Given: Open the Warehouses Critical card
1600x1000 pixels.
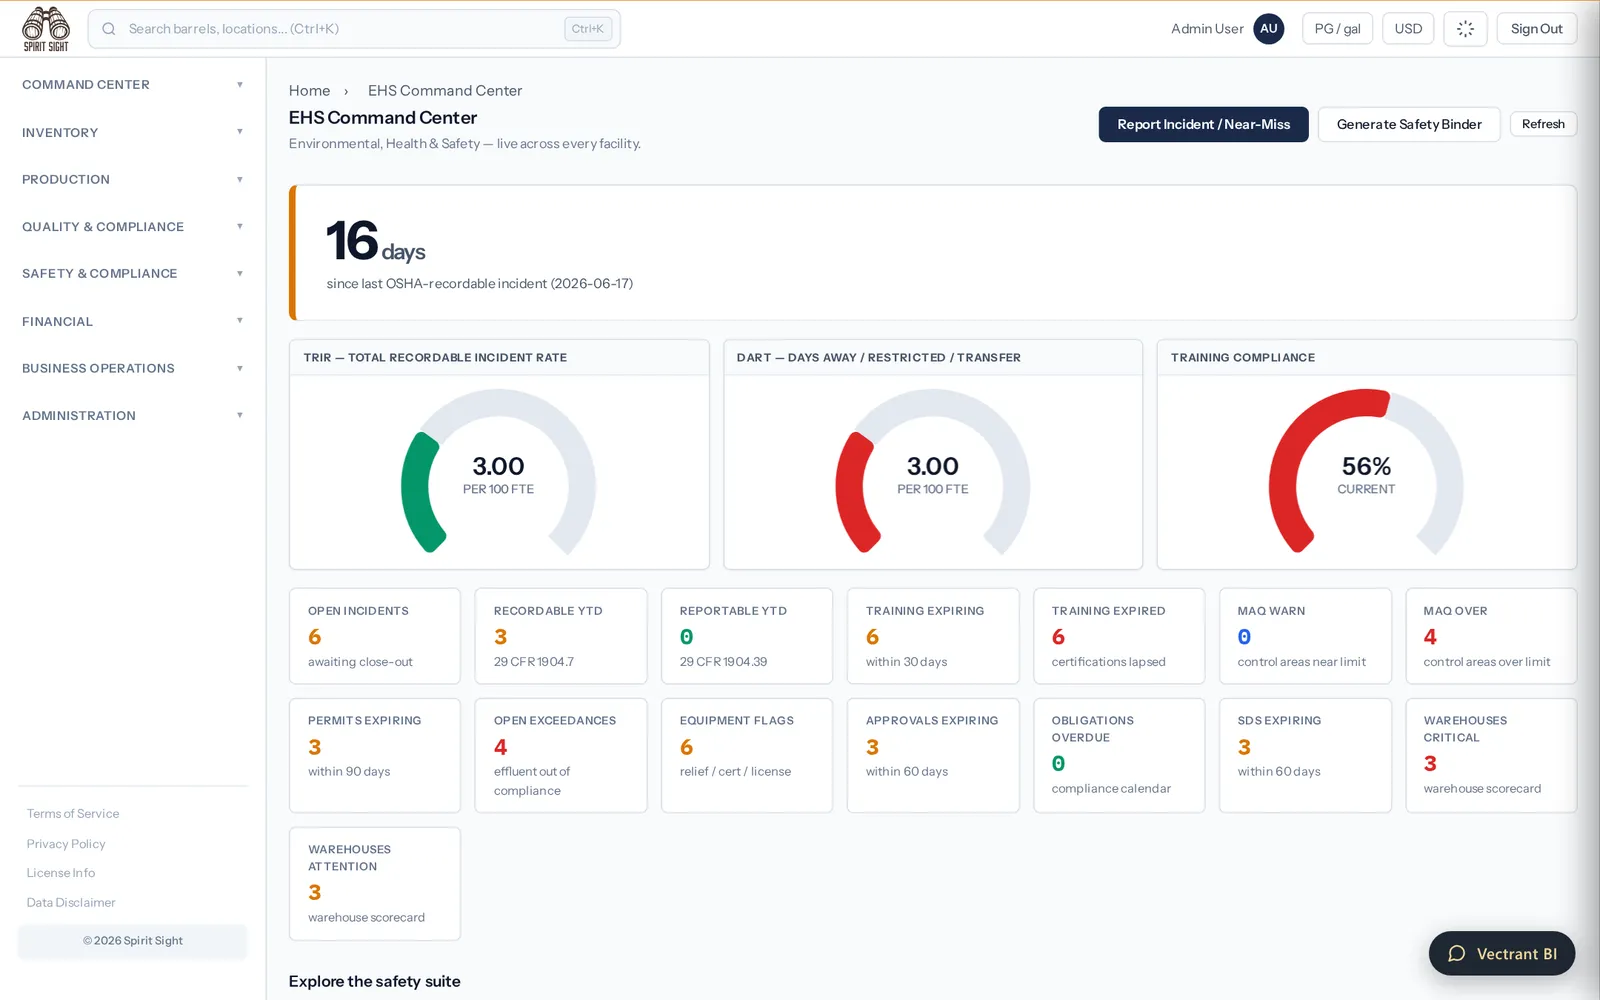Looking at the screenshot, I should click(1491, 755).
